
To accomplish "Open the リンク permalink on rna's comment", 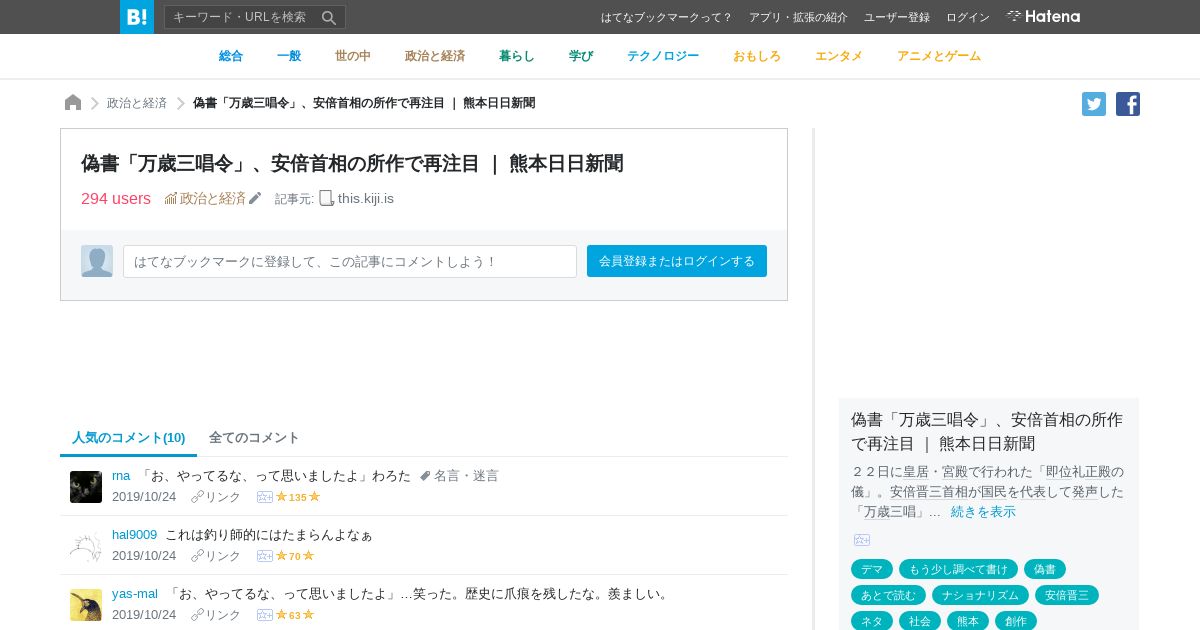I will [216, 497].
